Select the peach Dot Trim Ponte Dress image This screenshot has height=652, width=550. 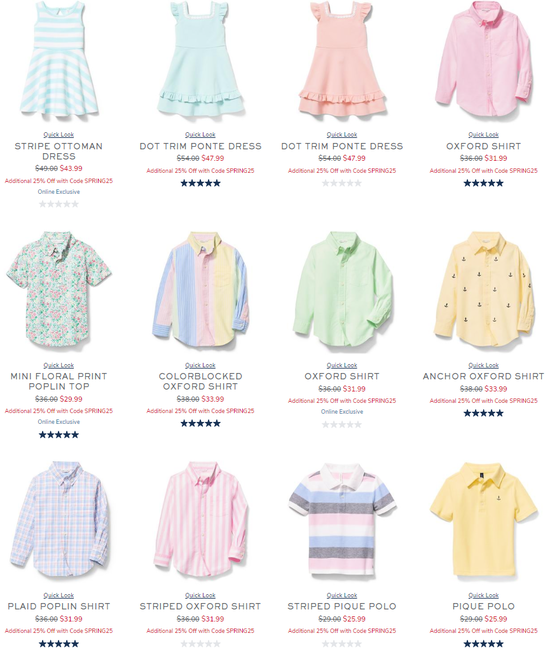[342, 60]
